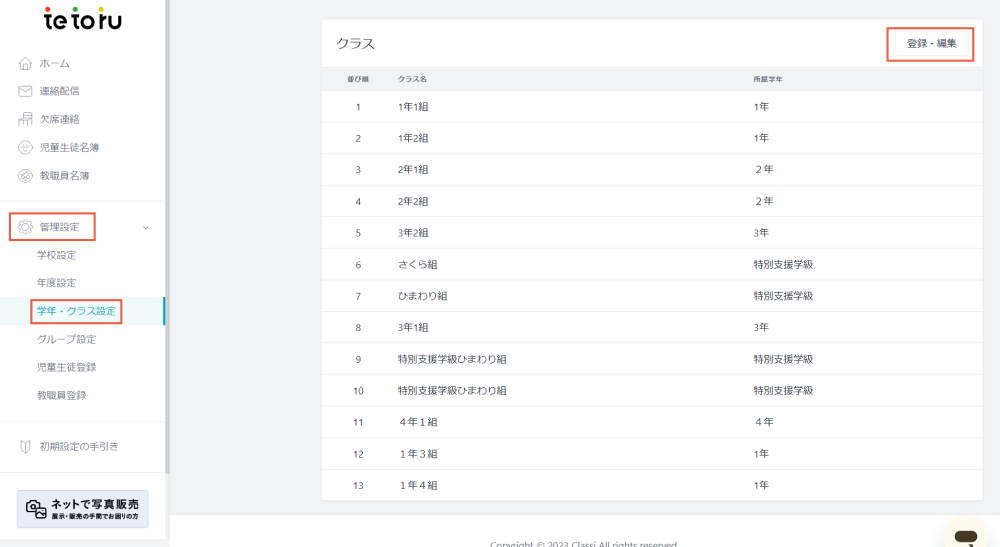This screenshot has width=1000, height=547.
Task: Select 学年・クラス設定 menu item
Action: [76, 311]
